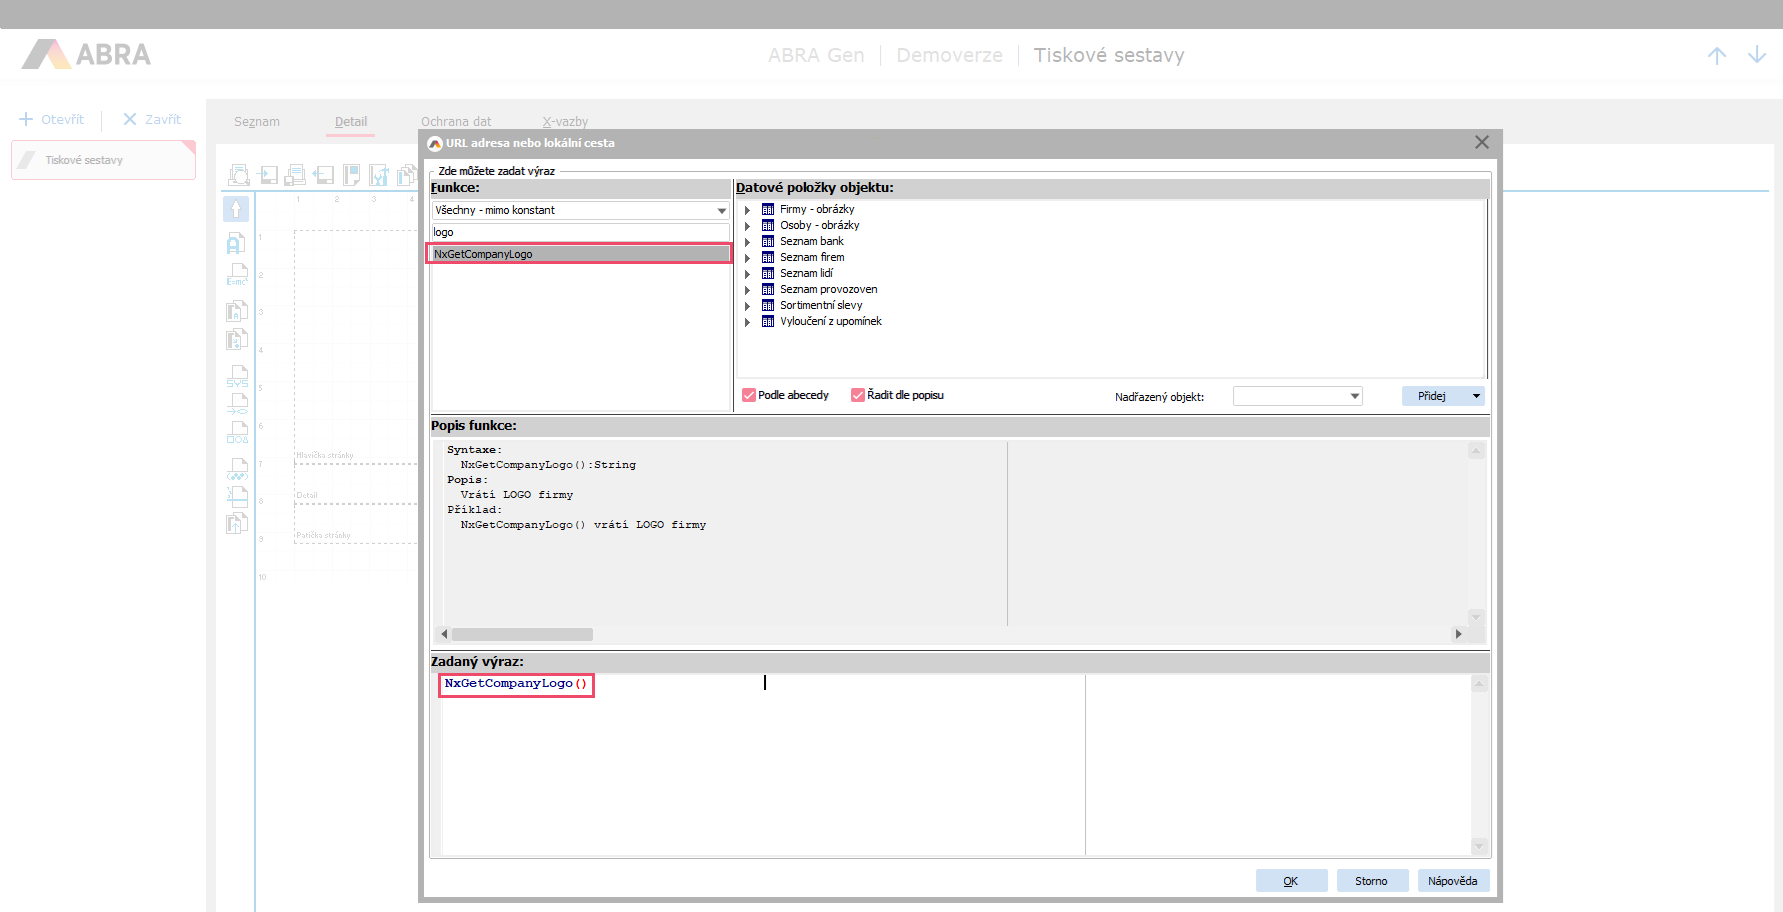Select NxGetCompanyLogo in function list

pyautogui.click(x=581, y=254)
